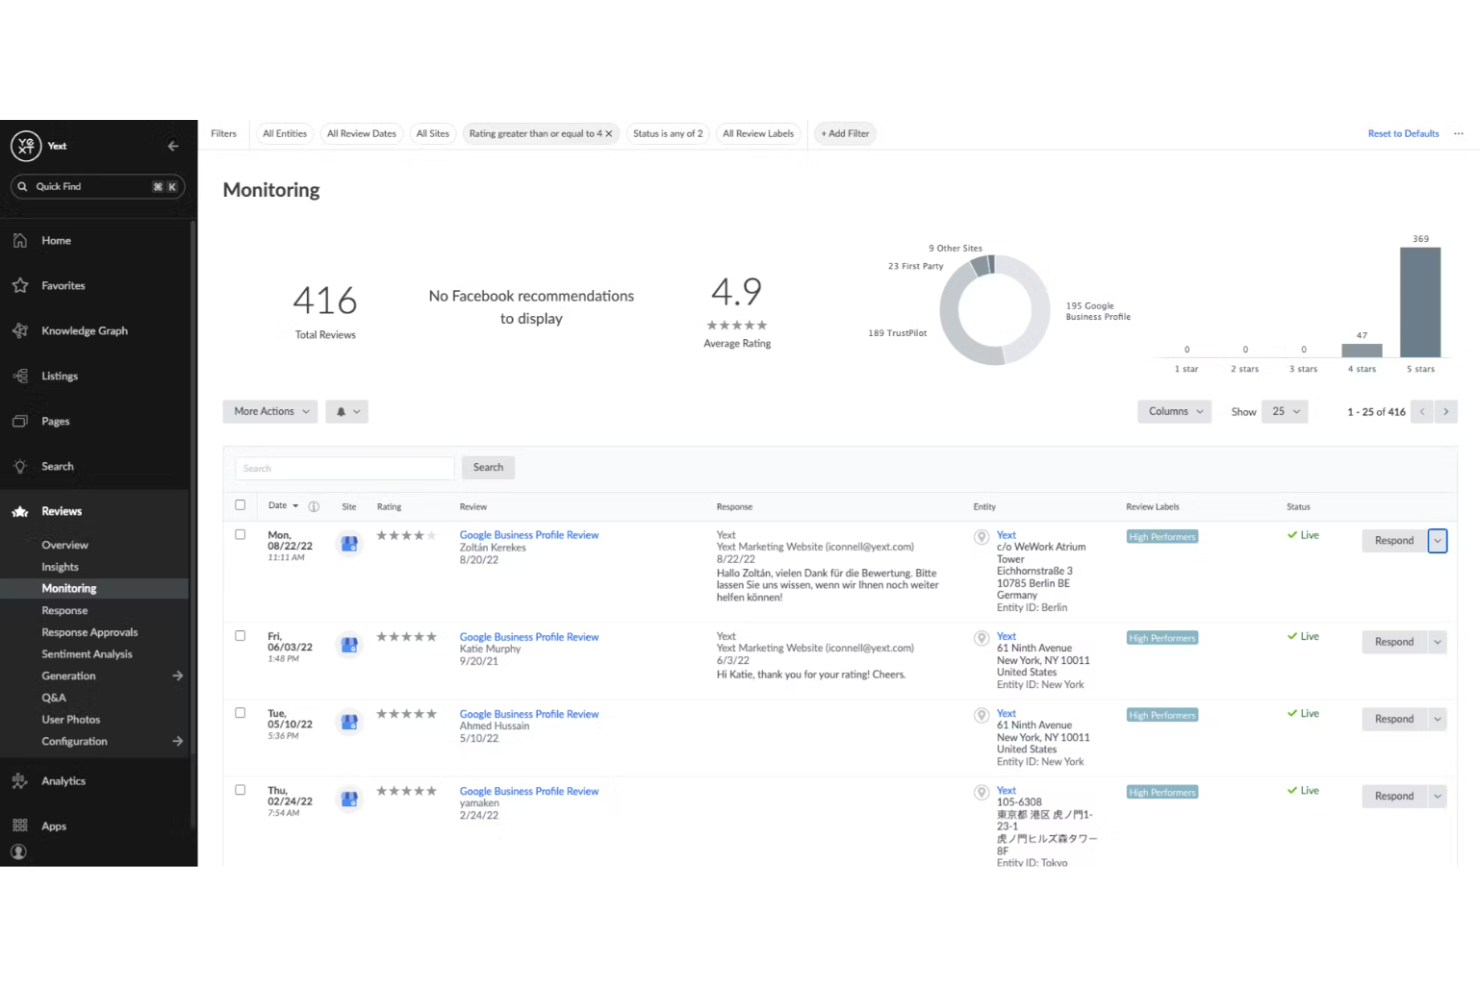This screenshot has height=987, width=1480.
Task: Open the Listings sidebar icon
Action: click(x=20, y=376)
